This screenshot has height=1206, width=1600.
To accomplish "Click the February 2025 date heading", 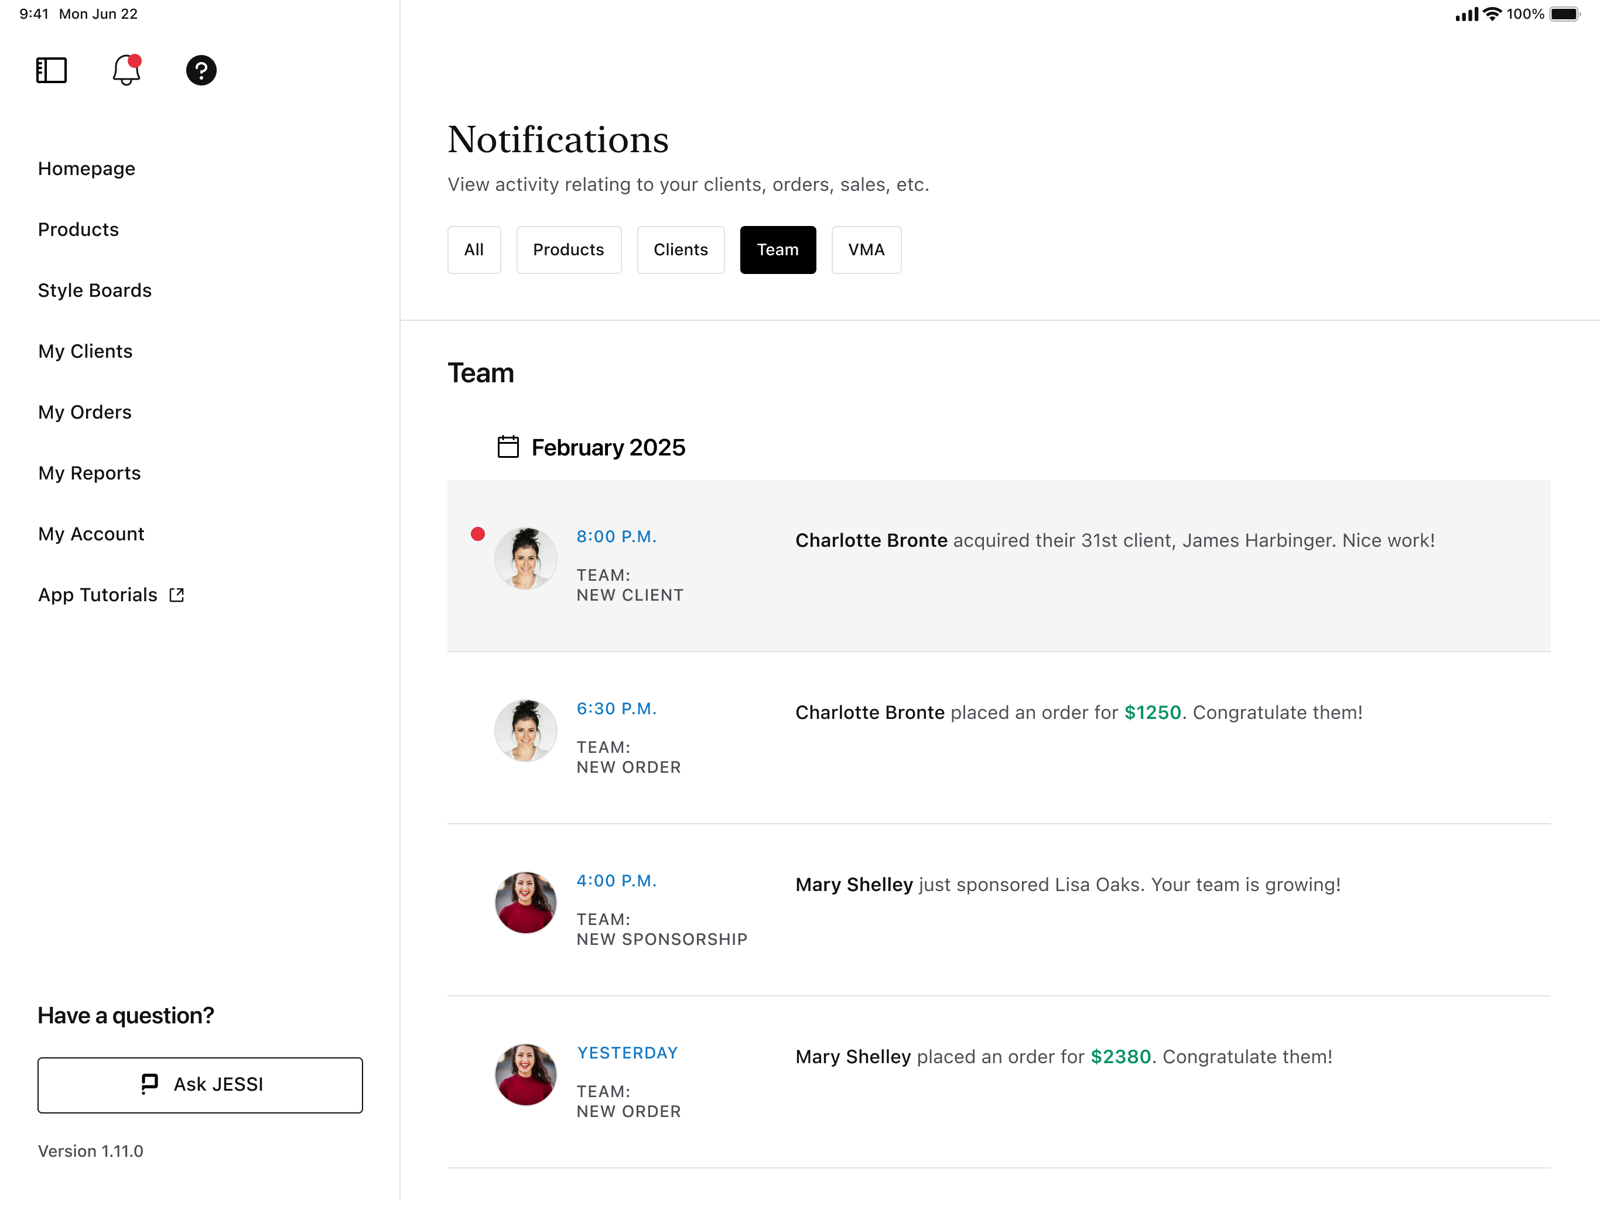I will [608, 448].
